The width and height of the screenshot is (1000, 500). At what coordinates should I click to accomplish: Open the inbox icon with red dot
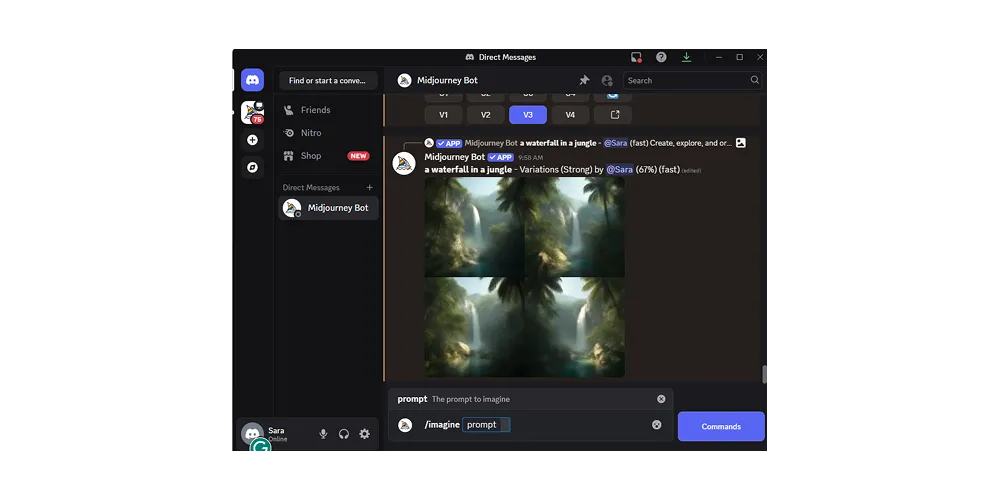tap(636, 57)
